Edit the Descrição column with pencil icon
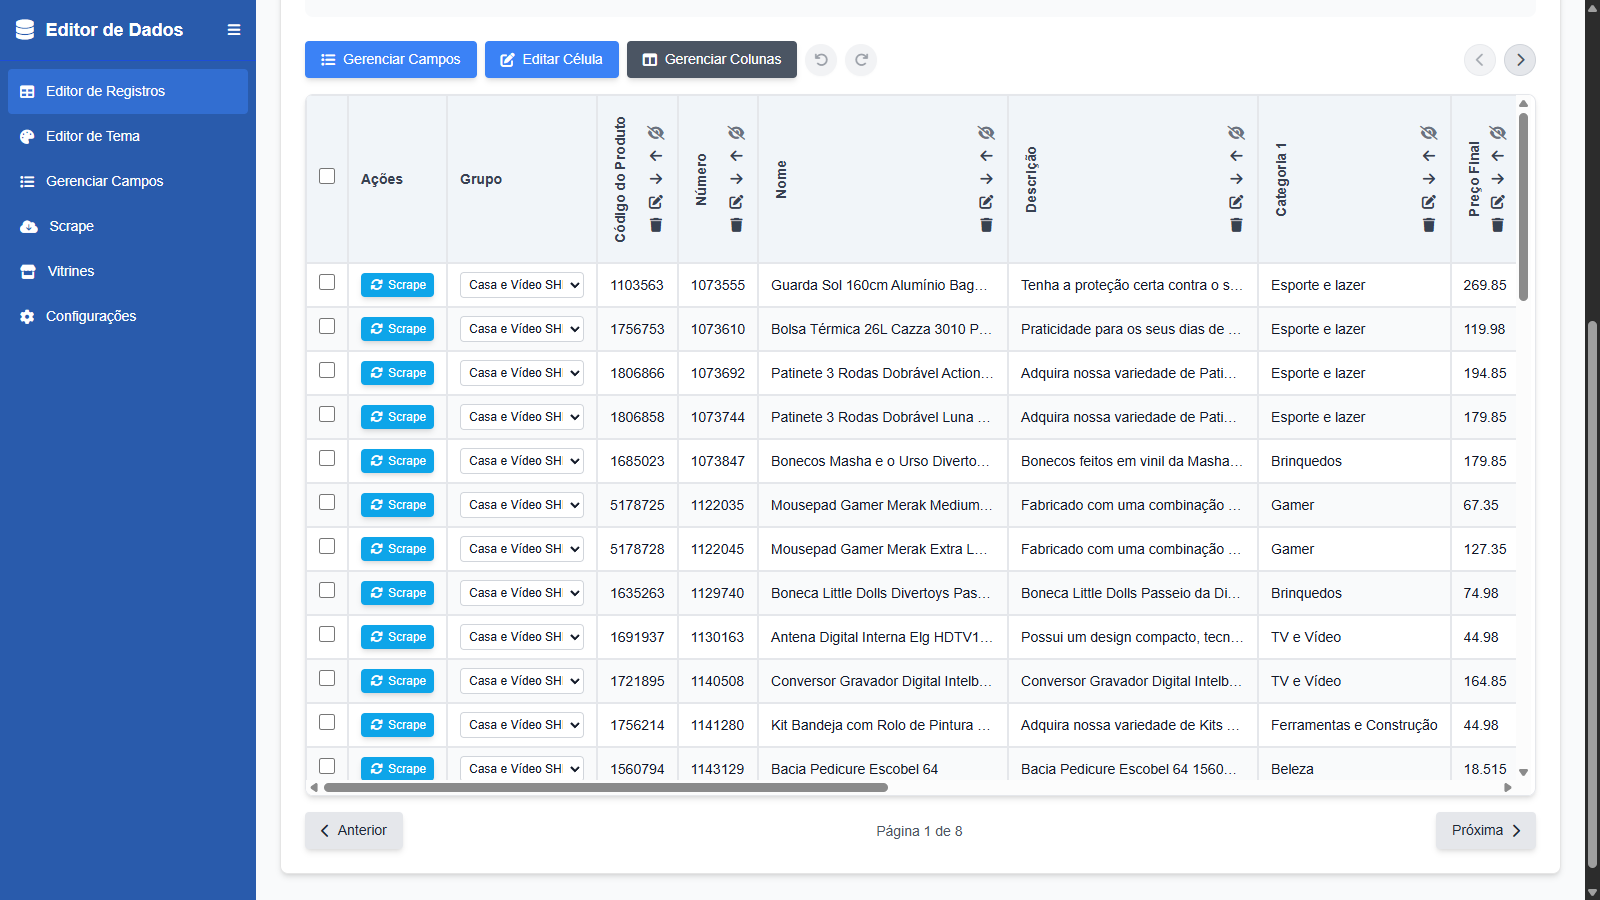The height and width of the screenshot is (900, 1600). coord(1236,202)
